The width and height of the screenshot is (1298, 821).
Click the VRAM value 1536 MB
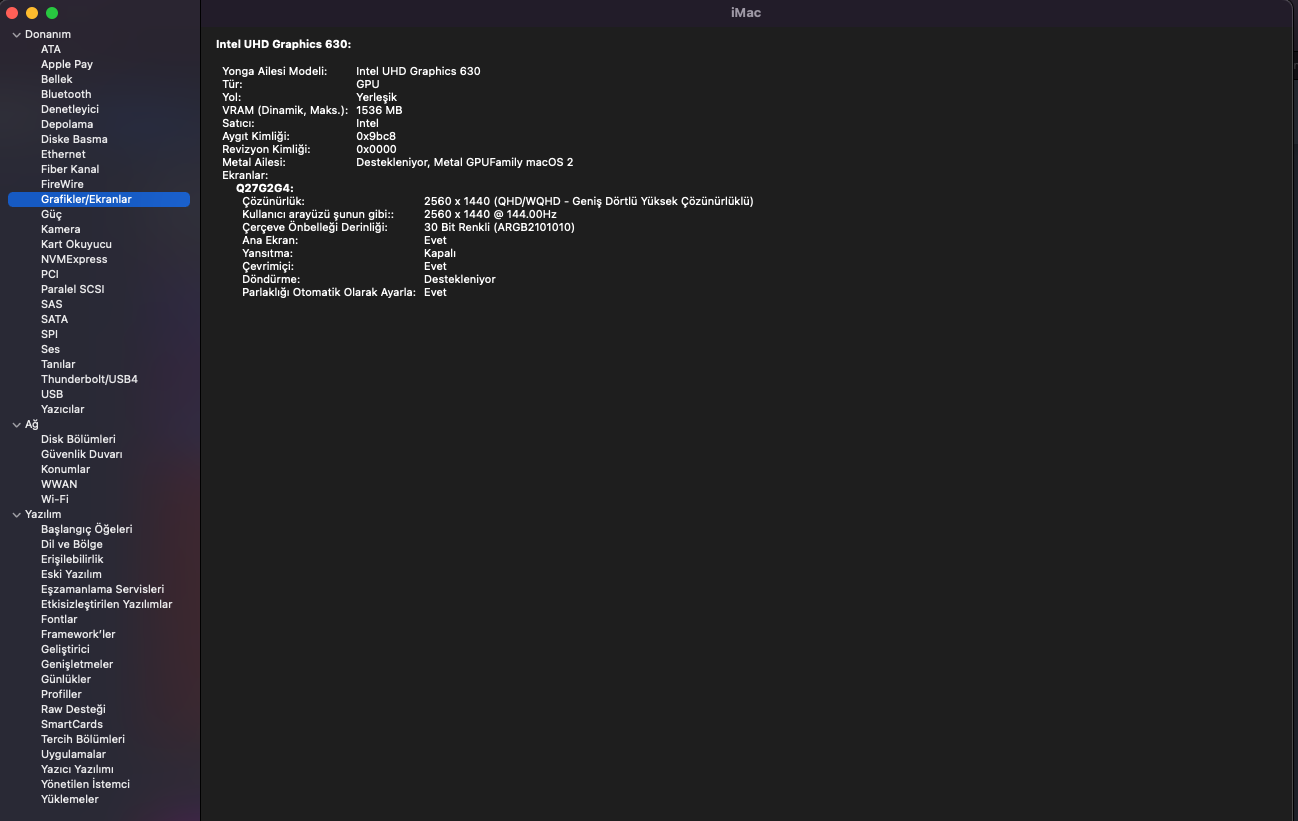pos(379,110)
